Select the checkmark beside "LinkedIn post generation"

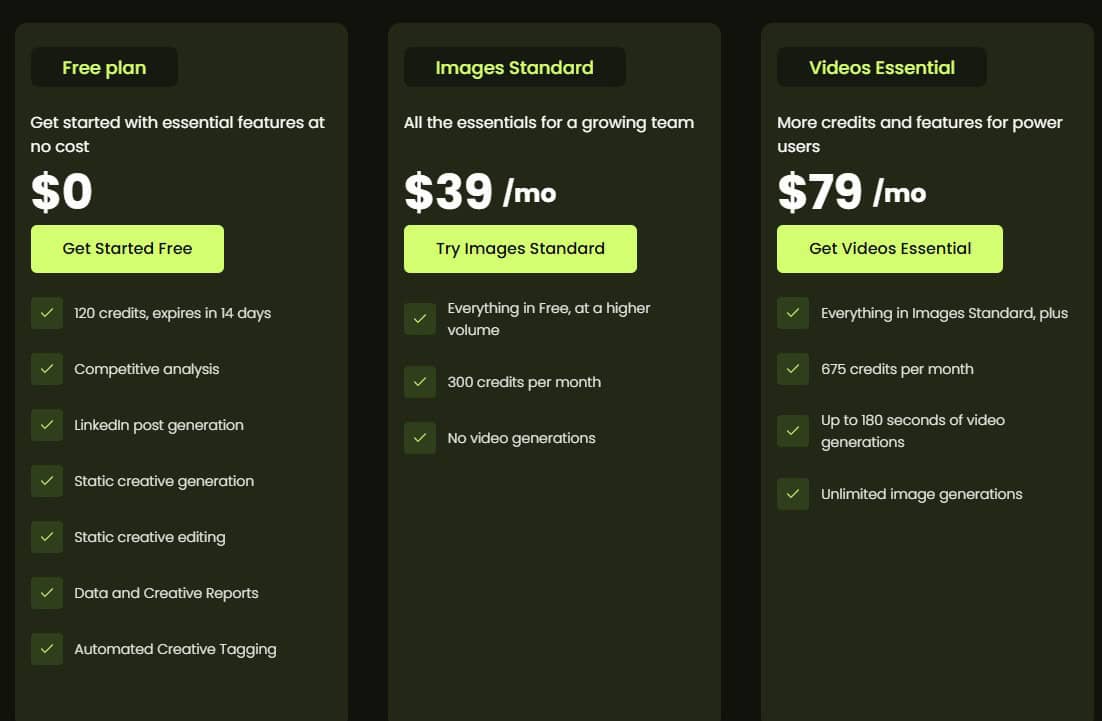tap(47, 425)
